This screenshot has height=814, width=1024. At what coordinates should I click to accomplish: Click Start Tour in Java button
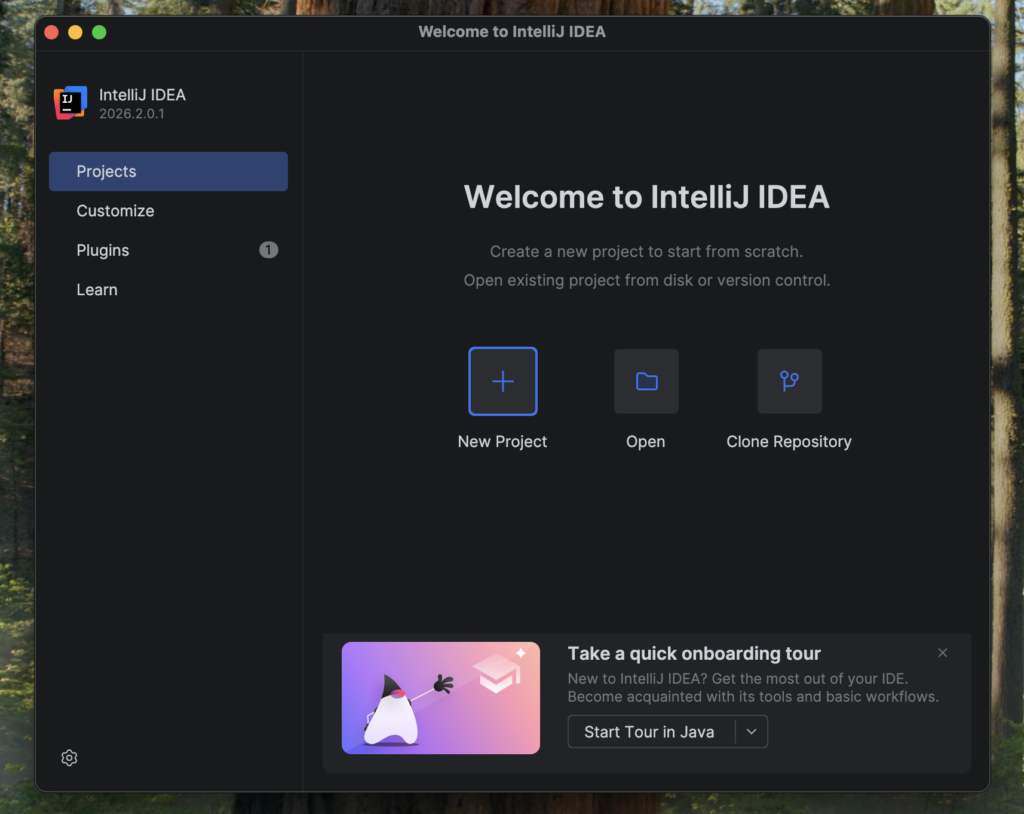(651, 732)
